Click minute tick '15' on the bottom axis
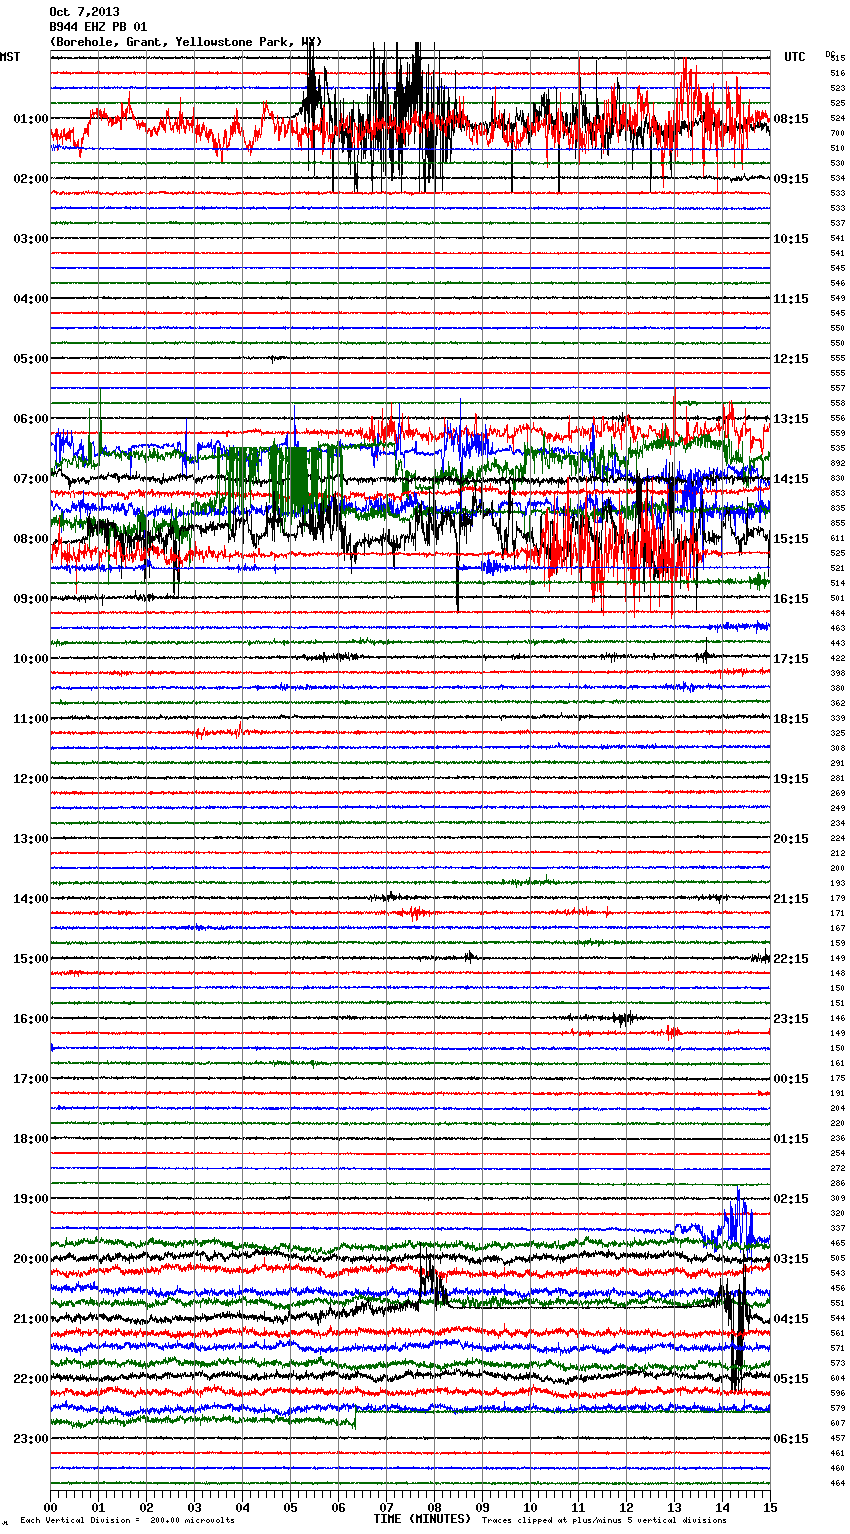This screenshot has height=1534, width=850. [770, 1507]
